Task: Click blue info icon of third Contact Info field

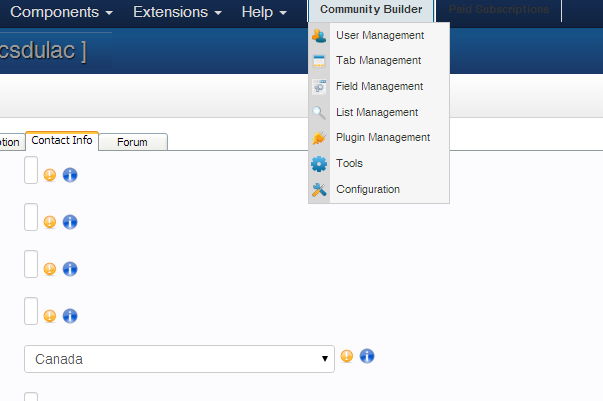Action: (70, 269)
